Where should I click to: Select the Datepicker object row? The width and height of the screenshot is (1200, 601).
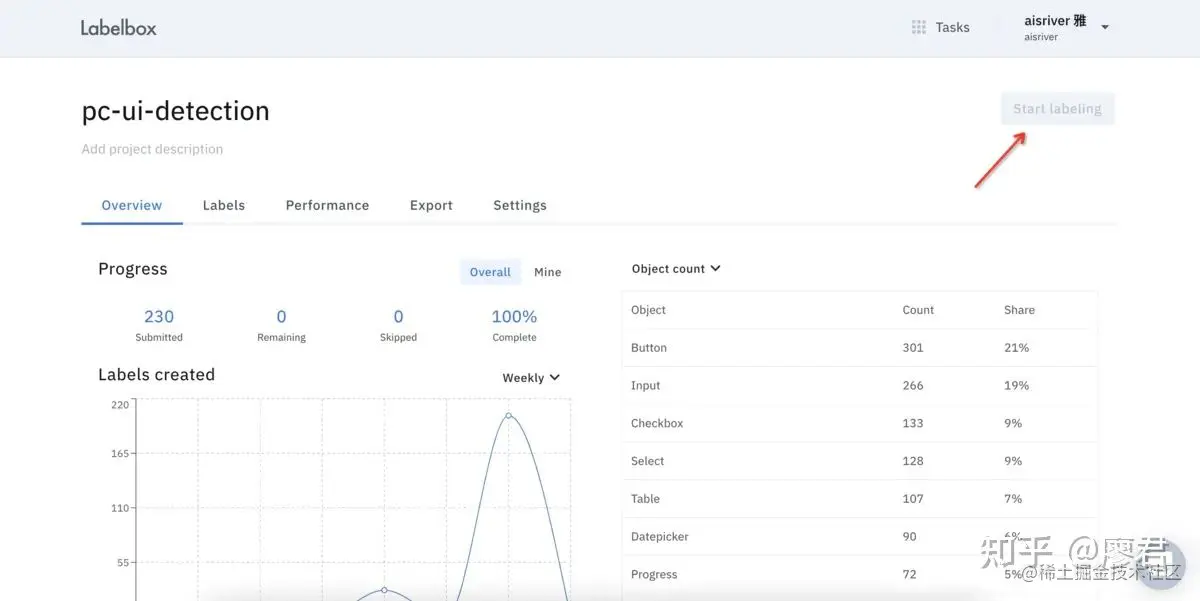[859, 537]
